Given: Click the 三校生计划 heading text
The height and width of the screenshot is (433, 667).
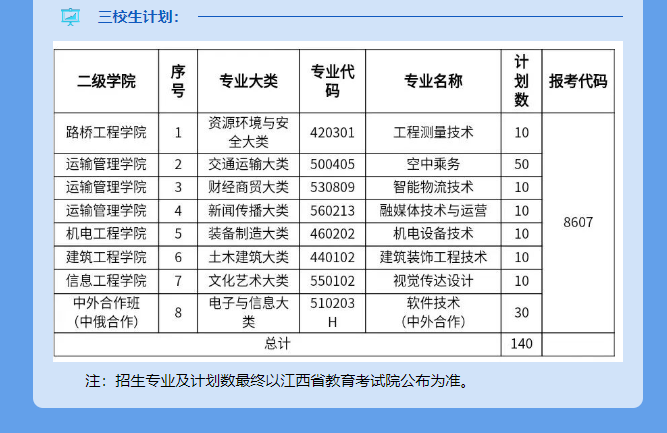Looking at the screenshot, I should pos(139,17).
